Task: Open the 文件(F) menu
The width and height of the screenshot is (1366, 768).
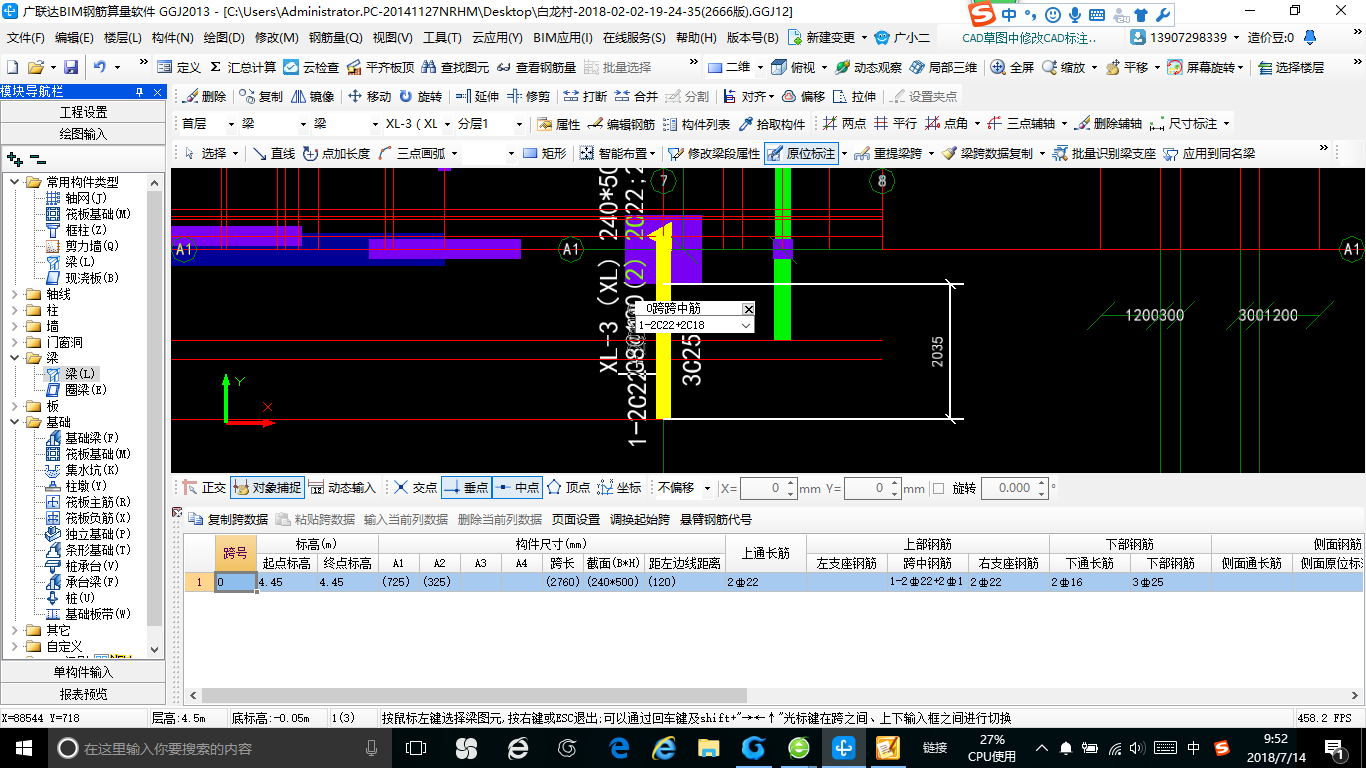Action: 26,37
